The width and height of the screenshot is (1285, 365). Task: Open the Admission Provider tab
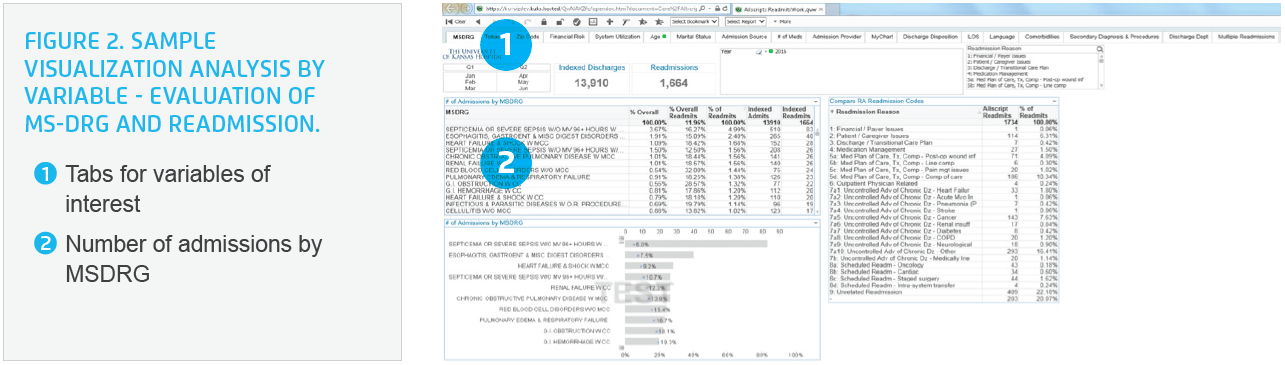pos(836,37)
